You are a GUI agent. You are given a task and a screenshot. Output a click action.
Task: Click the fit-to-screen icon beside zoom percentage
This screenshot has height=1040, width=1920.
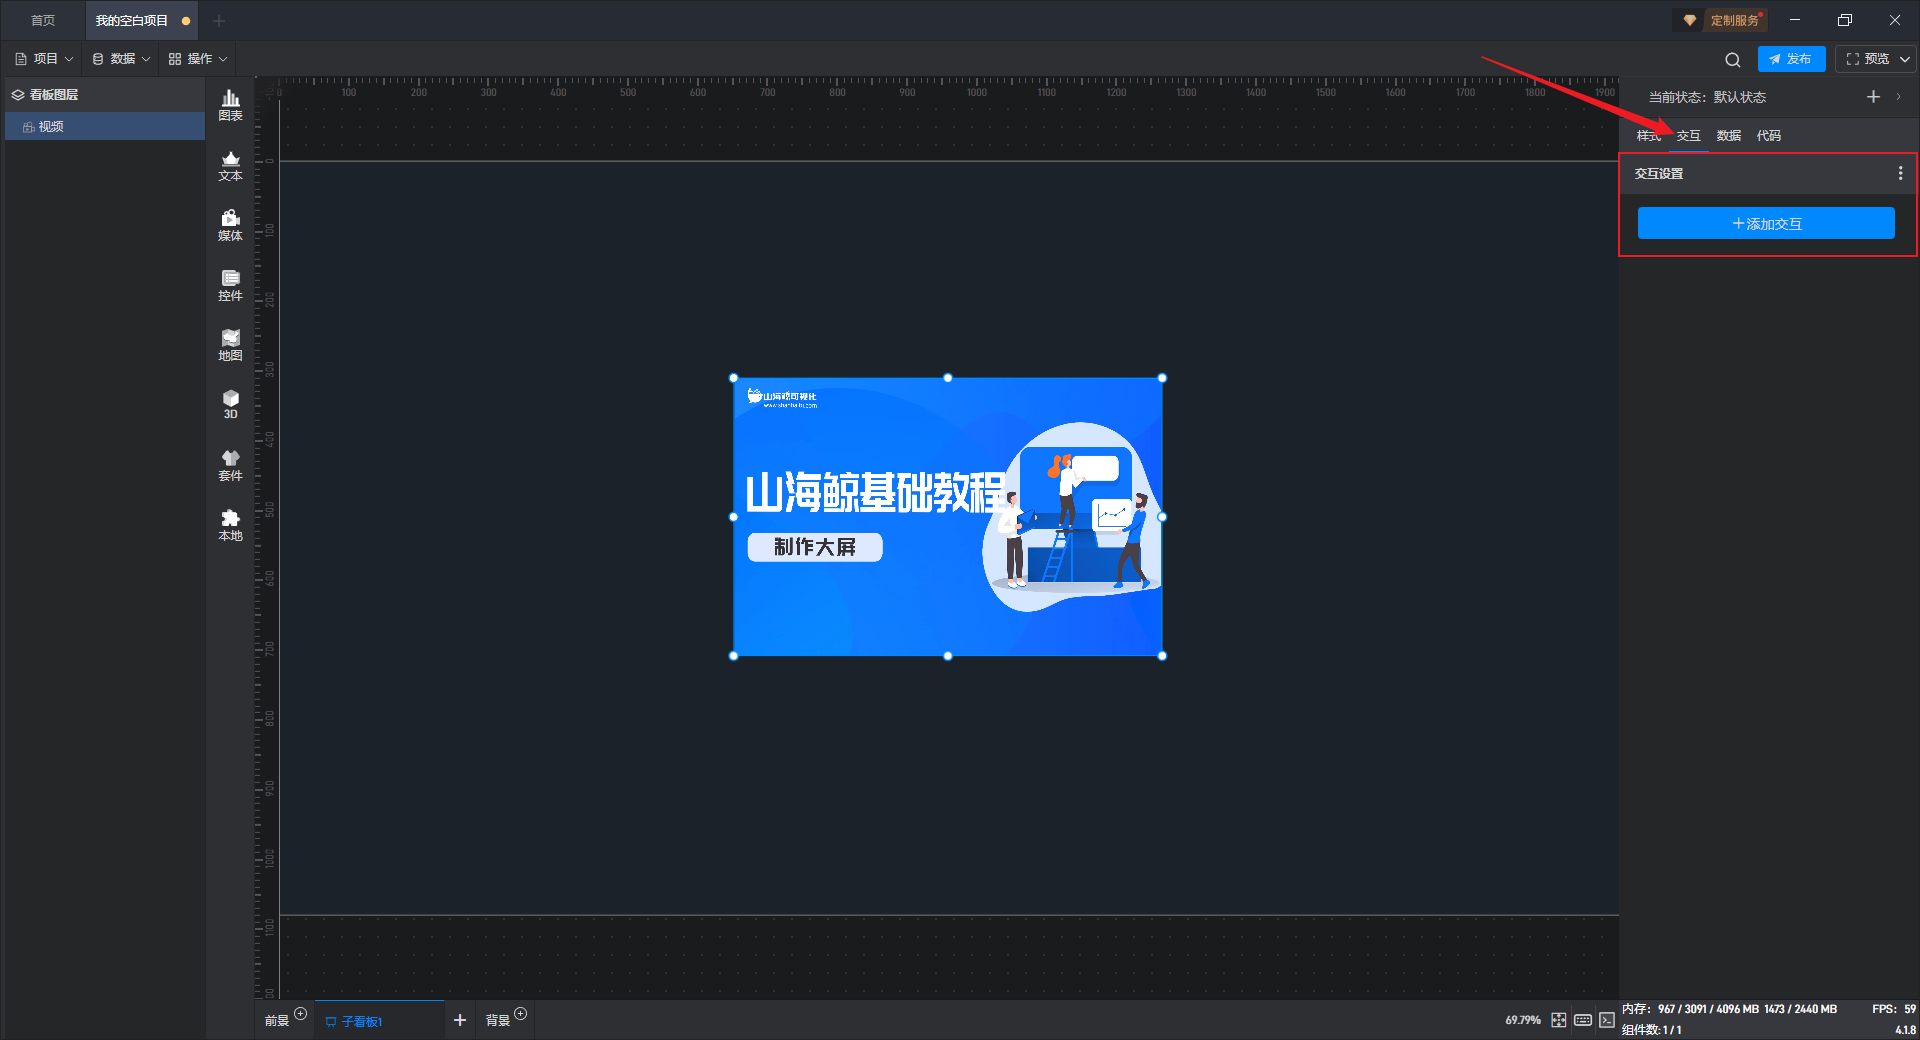[x=1559, y=1020]
